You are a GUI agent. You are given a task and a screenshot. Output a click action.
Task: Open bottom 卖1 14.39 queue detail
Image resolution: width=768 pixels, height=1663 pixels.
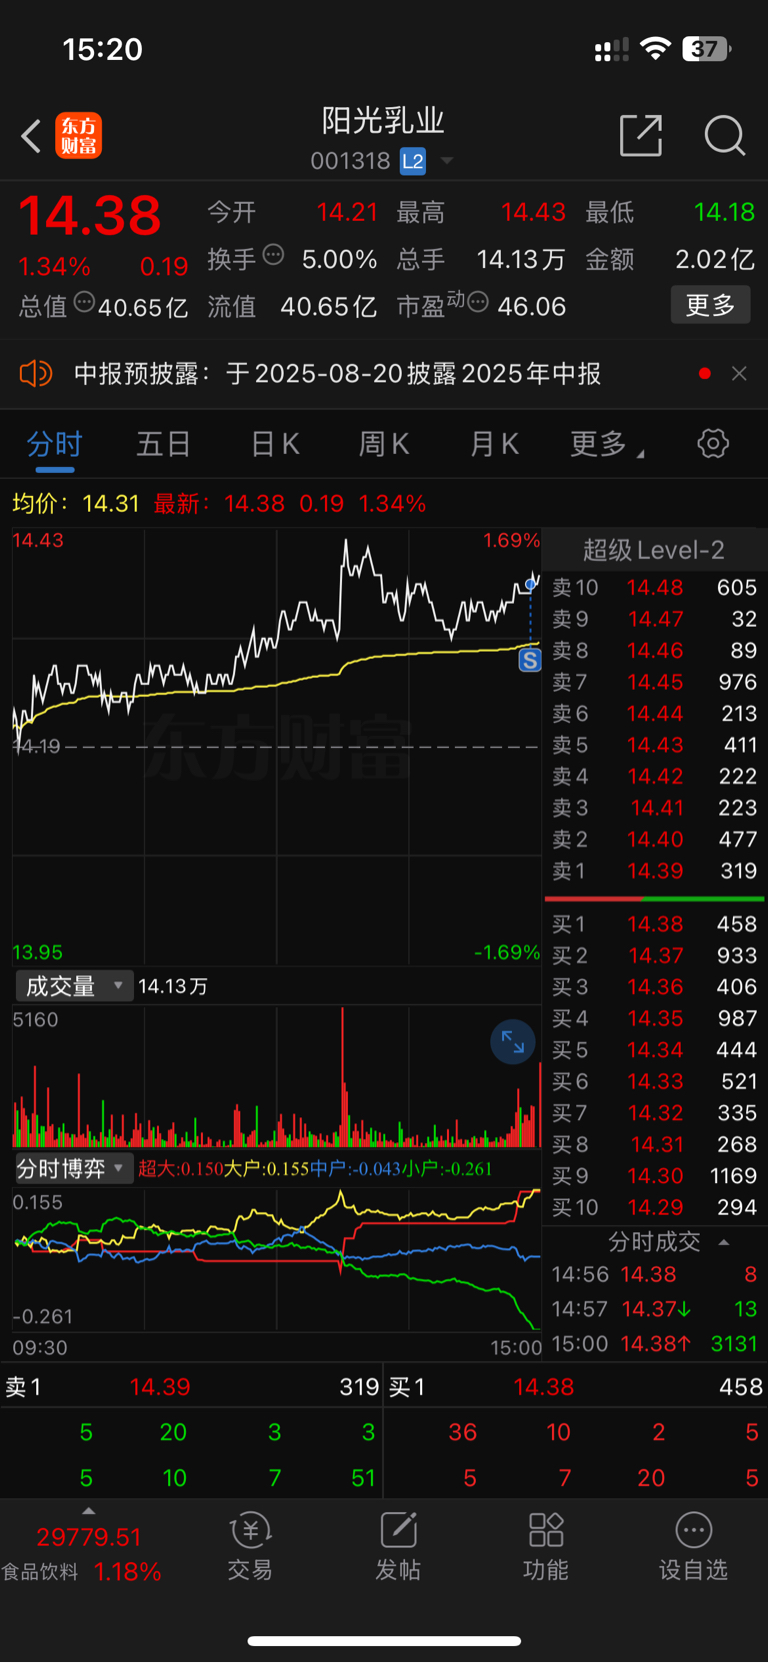click(x=192, y=1387)
